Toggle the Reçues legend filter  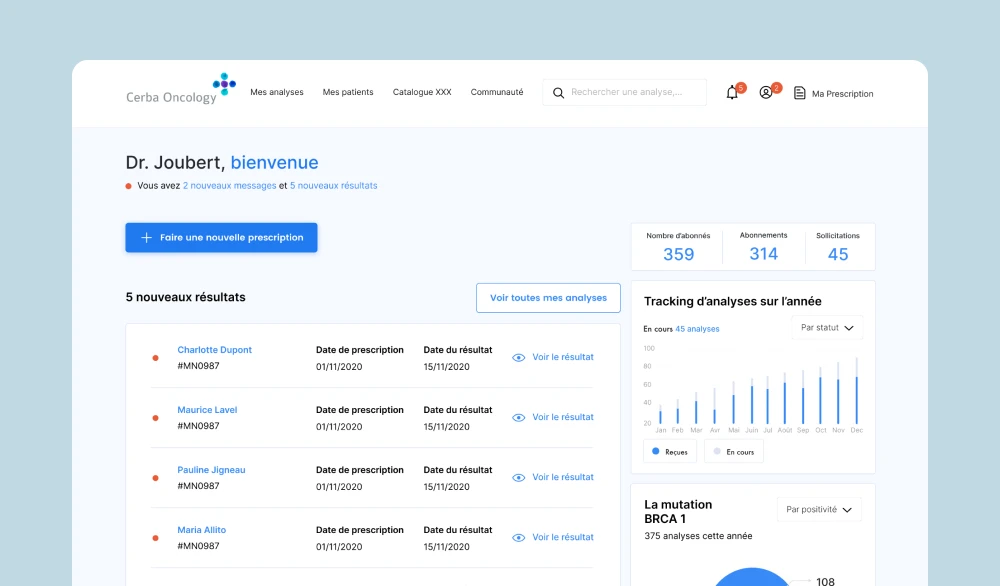670,451
